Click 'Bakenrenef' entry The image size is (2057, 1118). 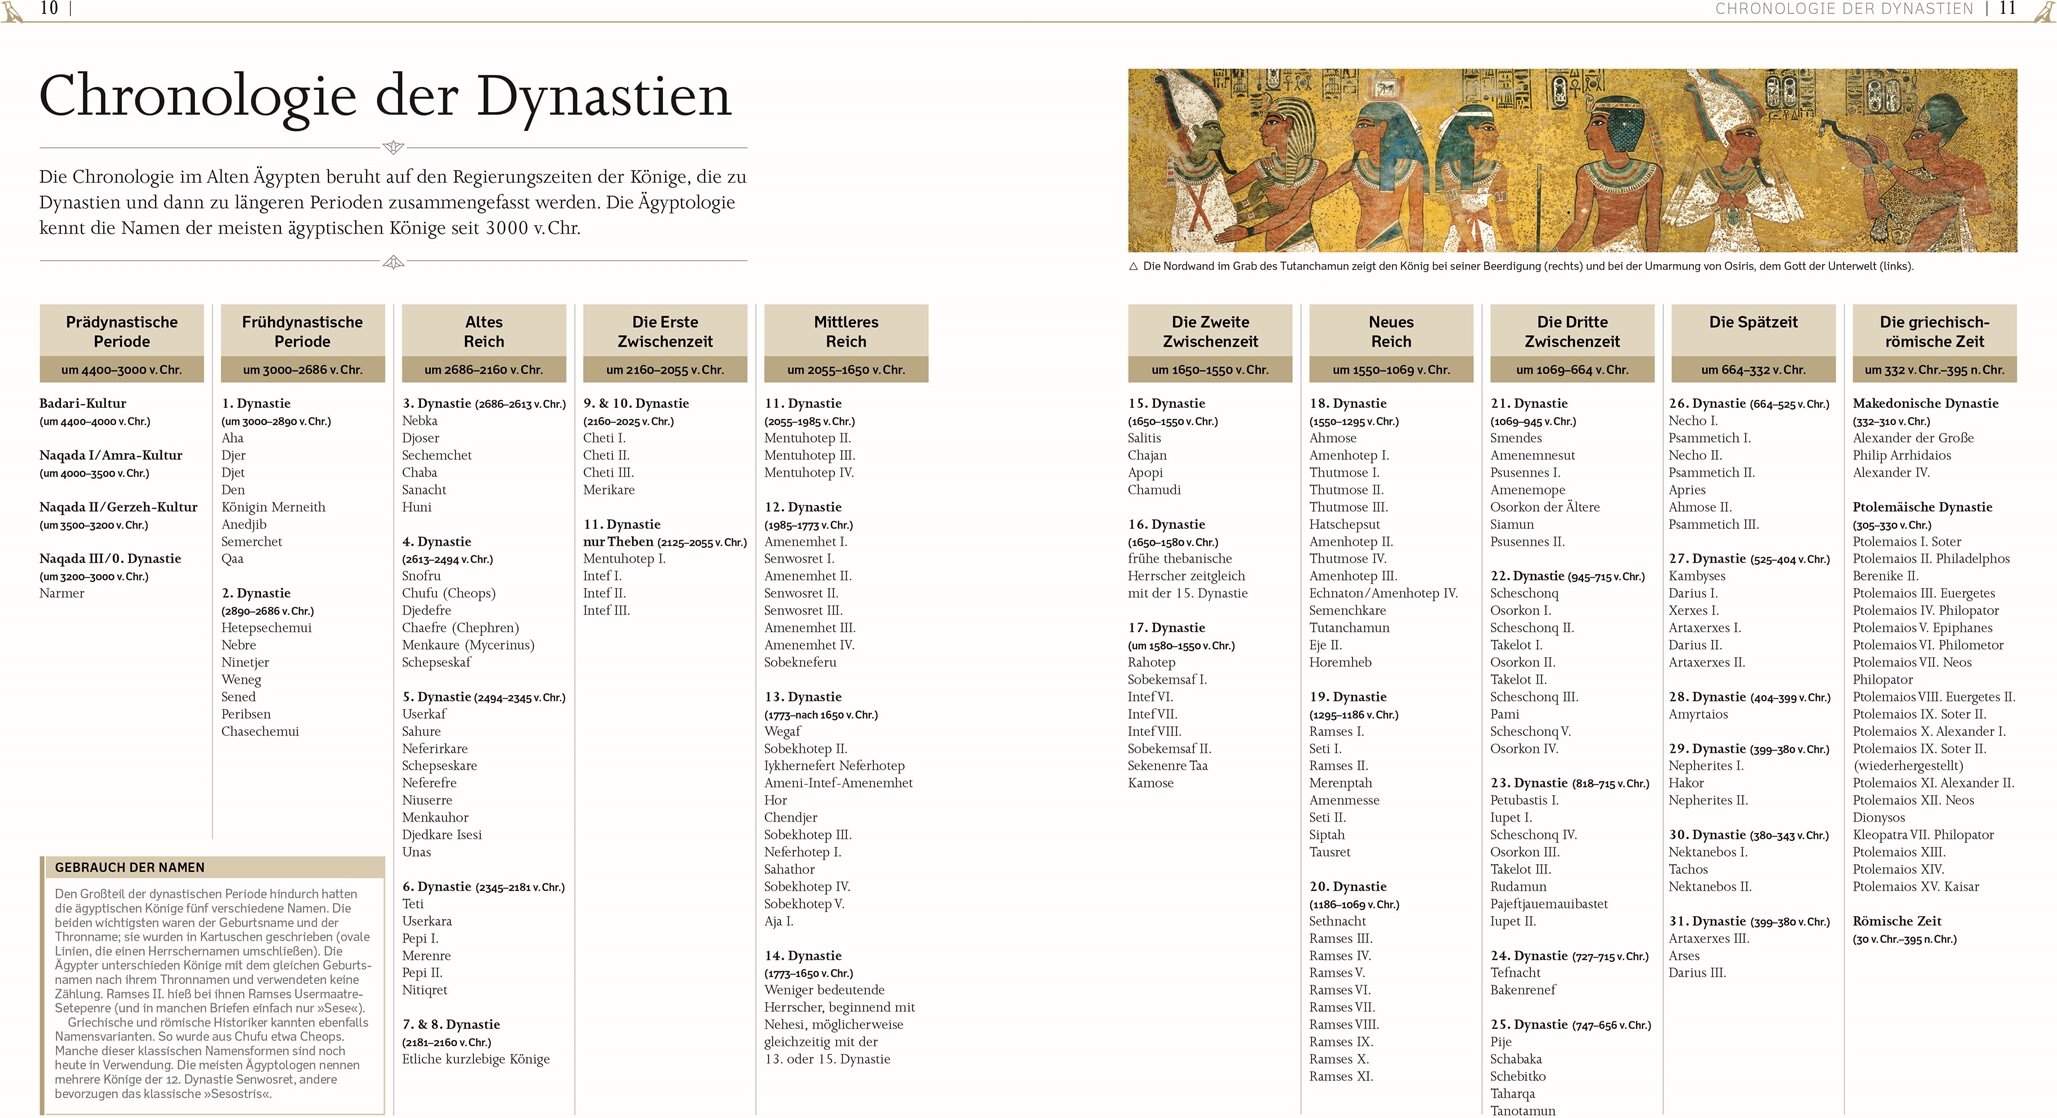[x=1523, y=990]
